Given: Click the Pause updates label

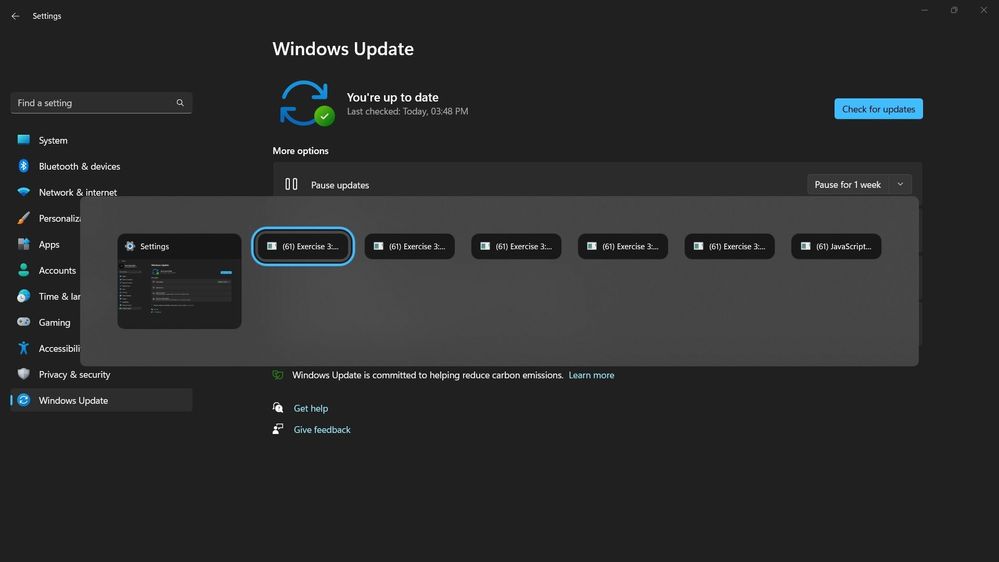Looking at the screenshot, I should (340, 185).
